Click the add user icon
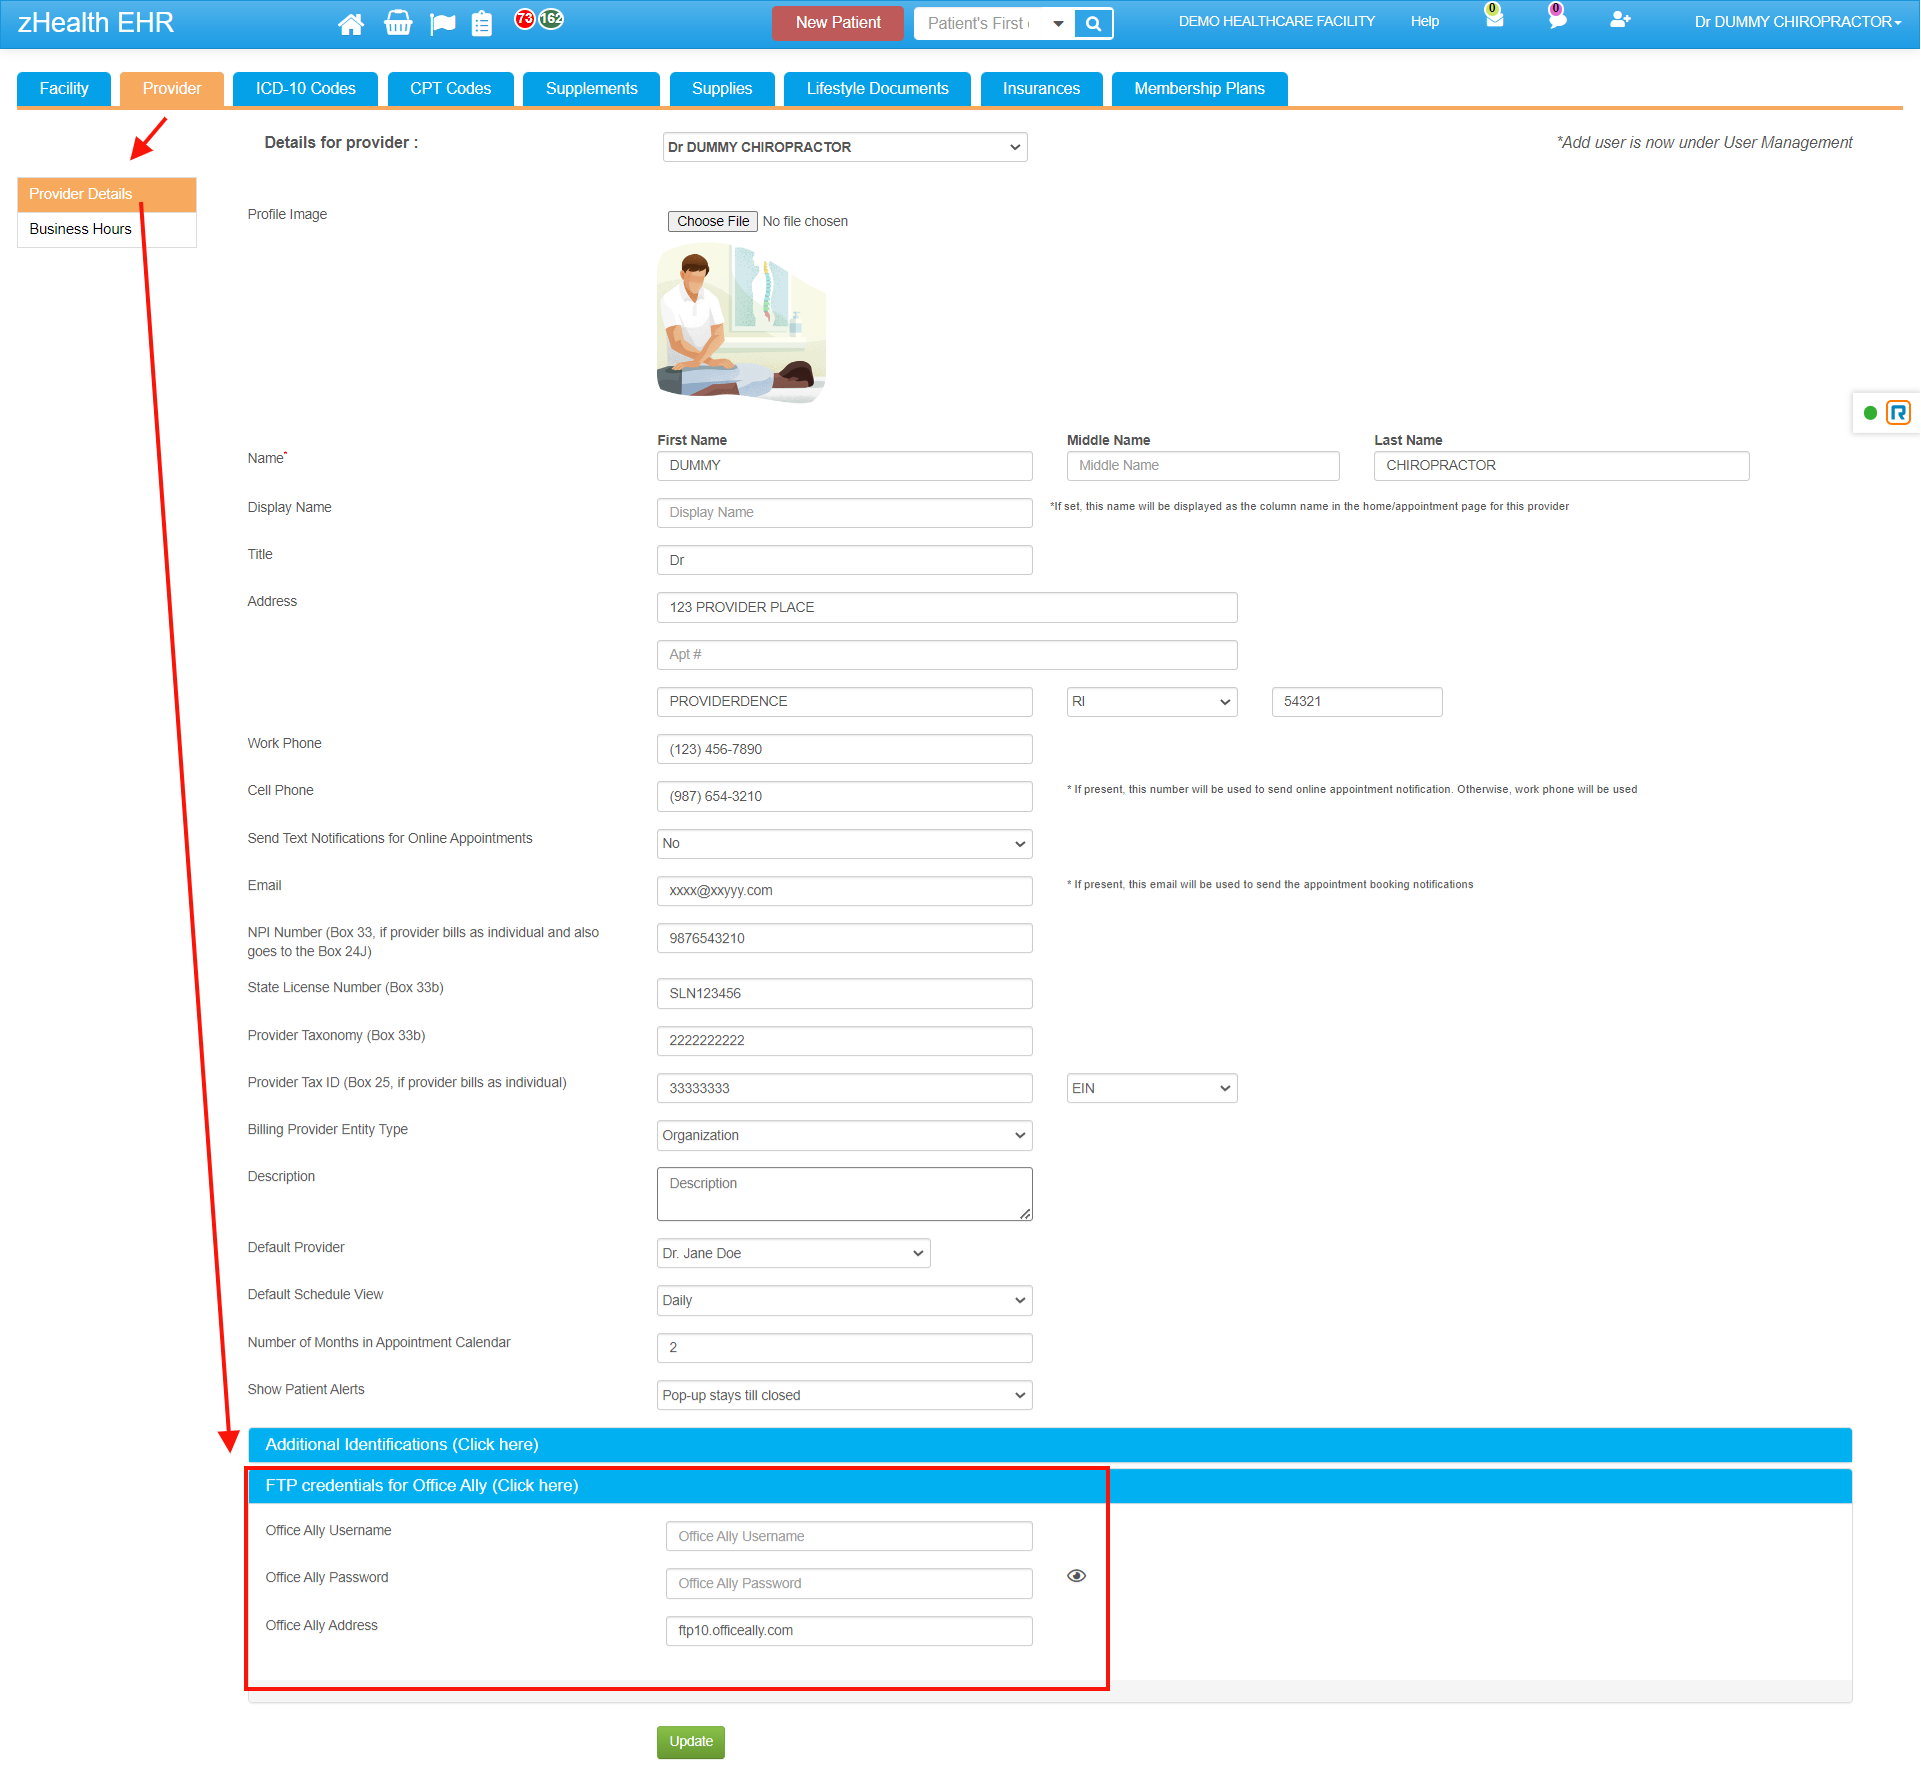This screenshot has height=1778, width=1921. pyautogui.click(x=1621, y=20)
